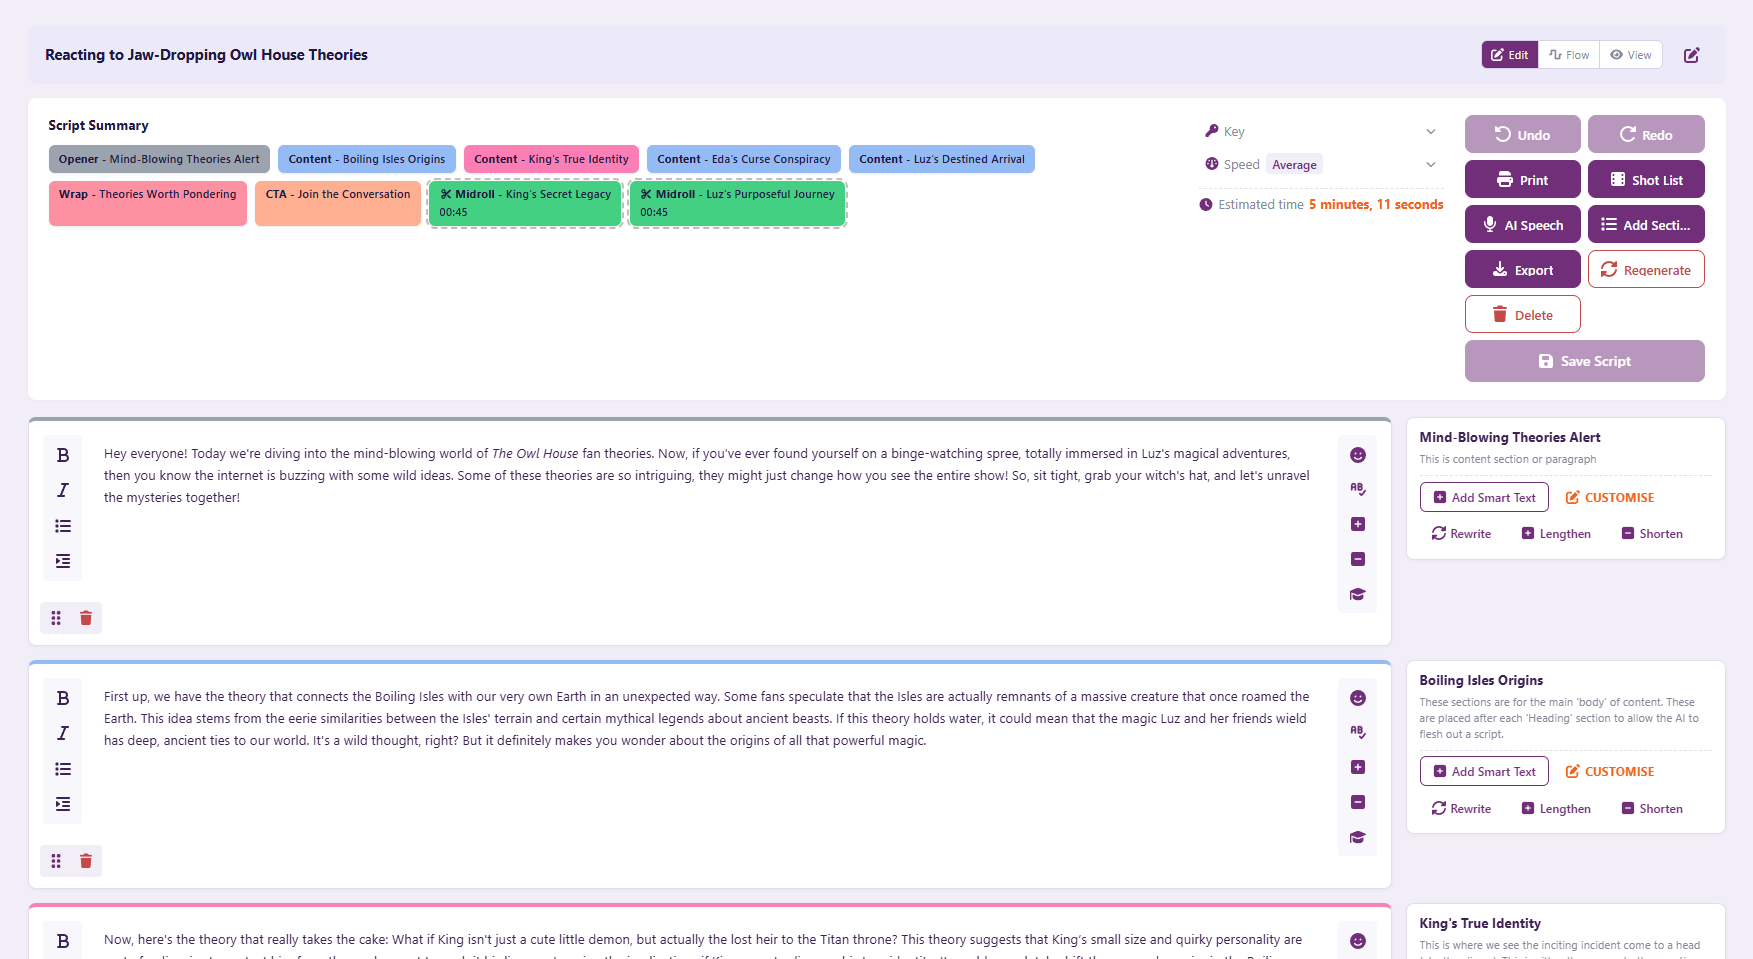The height and width of the screenshot is (959, 1753).
Task: Apply italic in the Mind-Blowing Theories editor
Action: point(63,490)
